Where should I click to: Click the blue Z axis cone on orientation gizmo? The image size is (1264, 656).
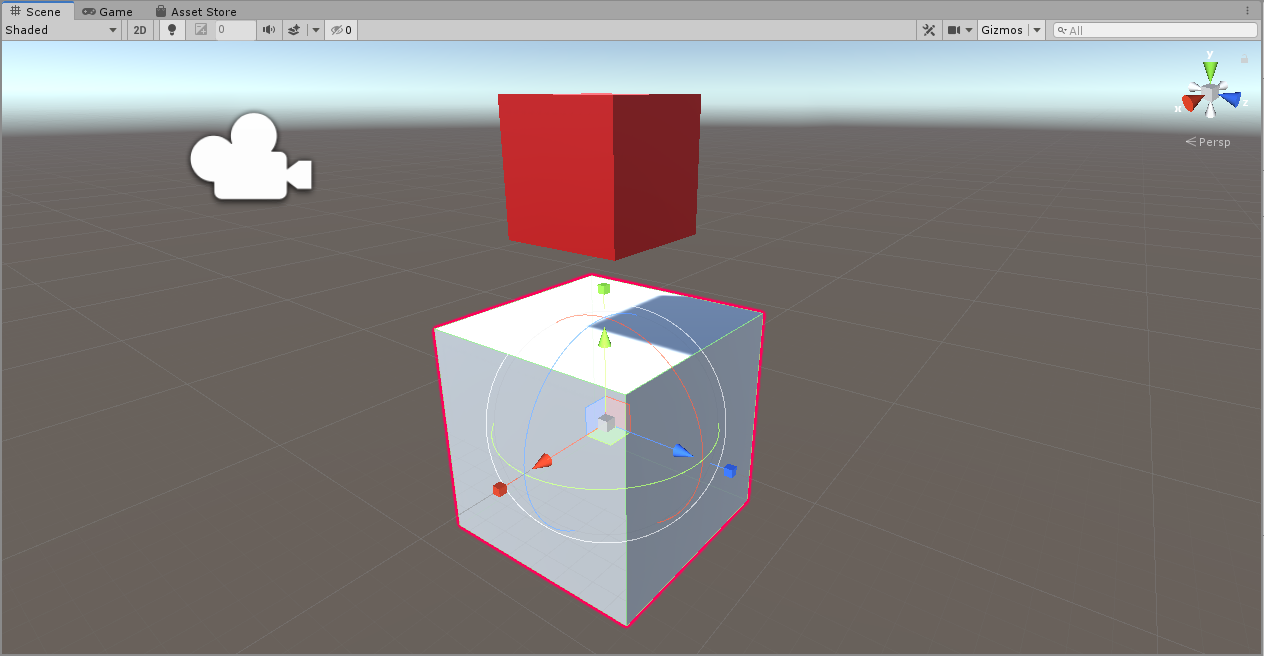1230,99
